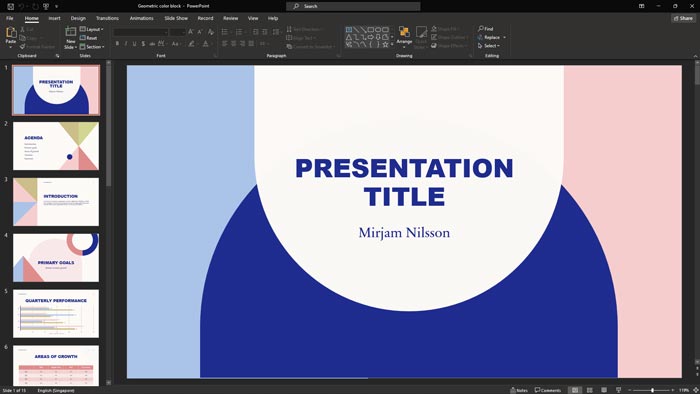Apply Bold formatting
Image resolution: width=700 pixels, height=394 pixels.
tap(117, 44)
